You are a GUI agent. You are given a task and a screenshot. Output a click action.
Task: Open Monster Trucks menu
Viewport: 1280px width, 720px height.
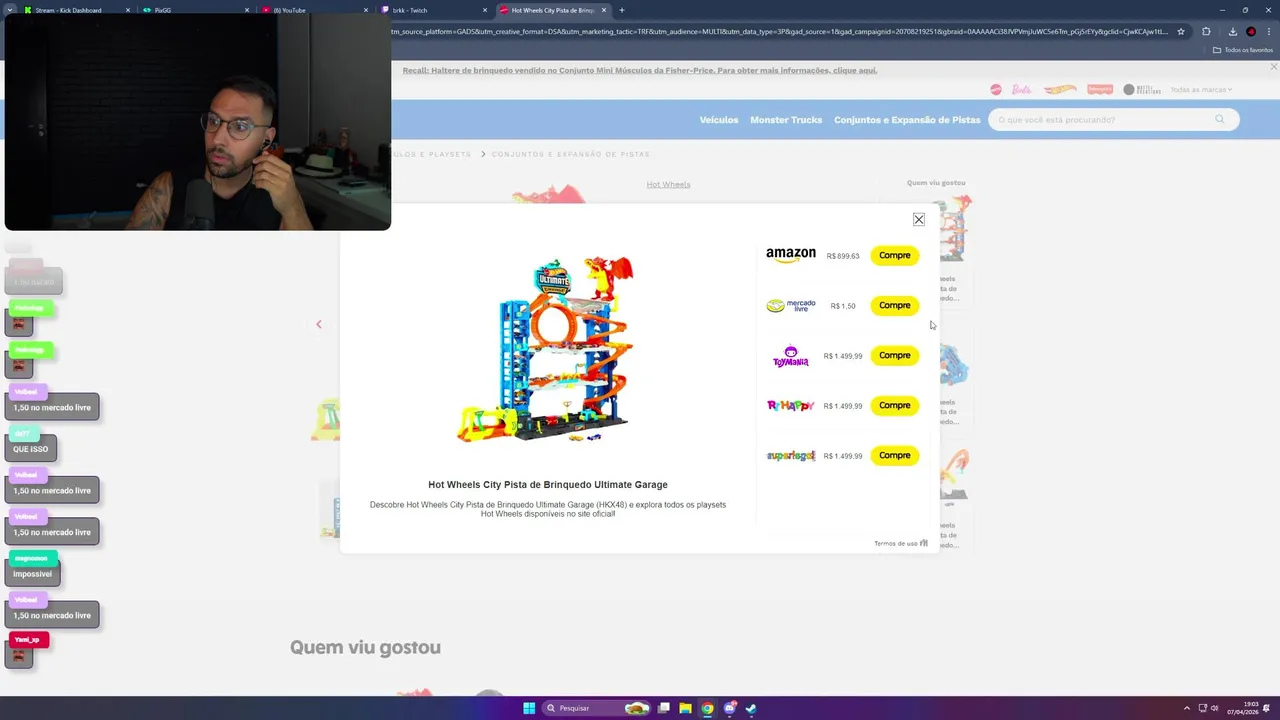[786, 120]
